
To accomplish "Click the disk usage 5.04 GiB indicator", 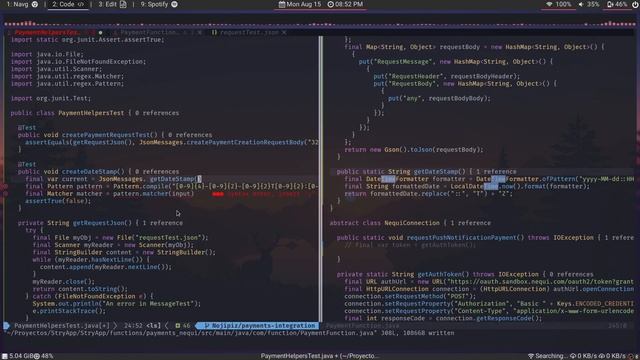I will pos(18,356).
